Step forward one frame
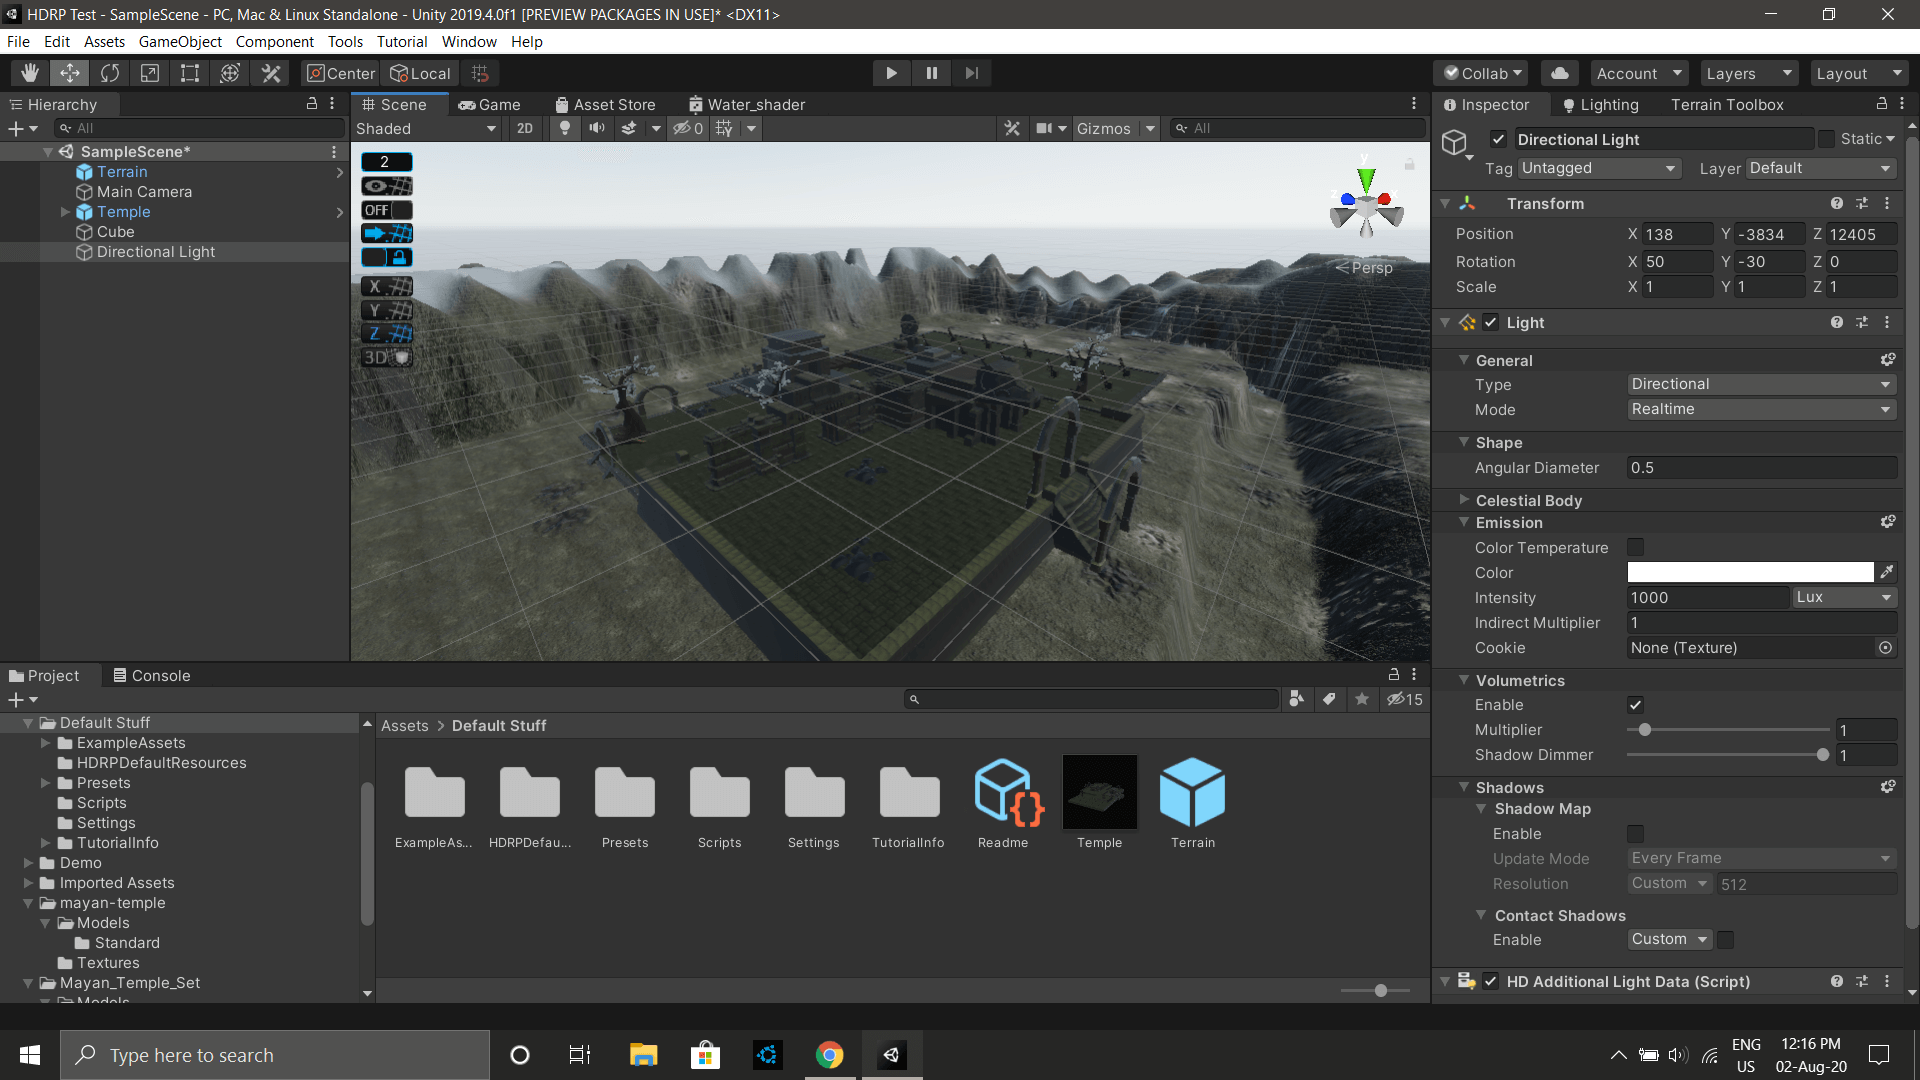Image resolution: width=1920 pixels, height=1080 pixels. coord(971,73)
